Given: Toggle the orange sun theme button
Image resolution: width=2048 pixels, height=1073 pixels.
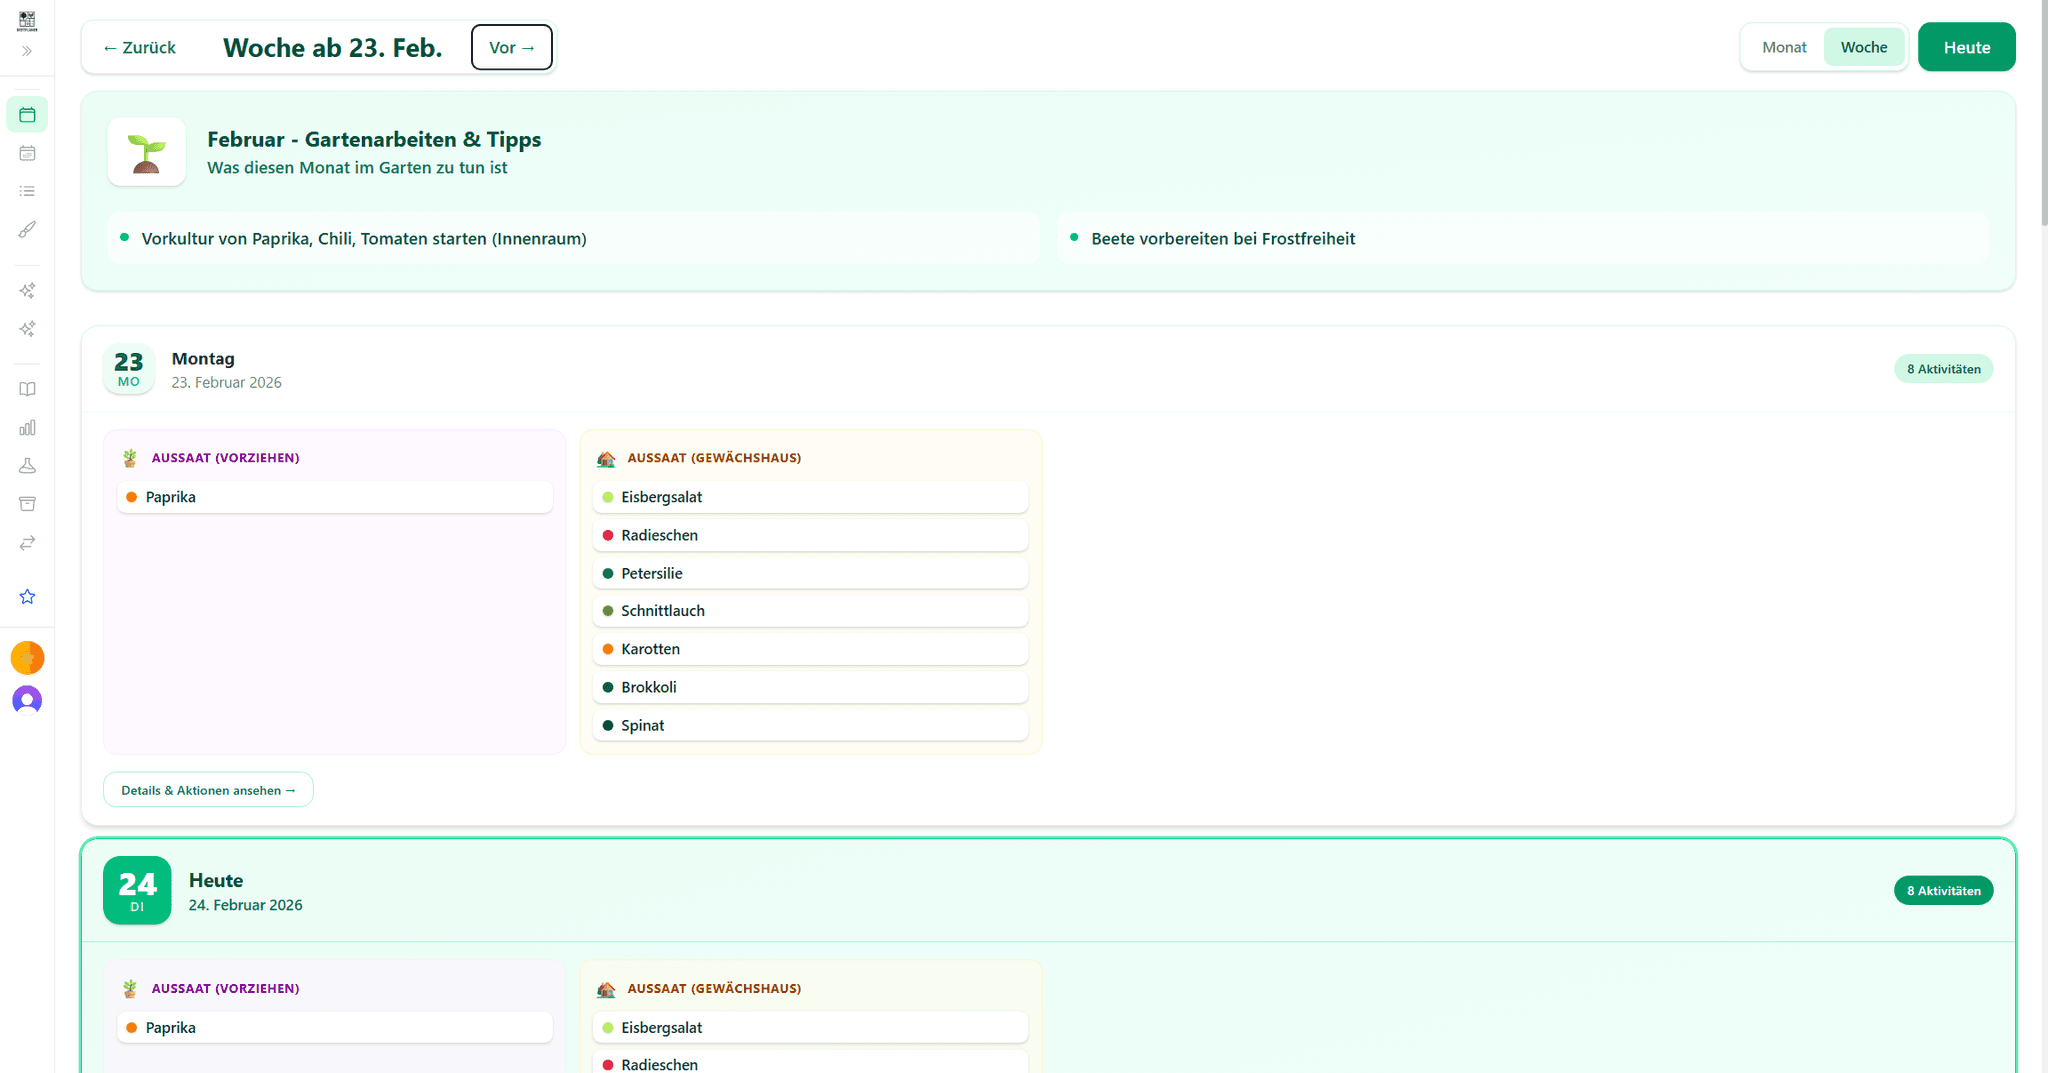Looking at the screenshot, I should 27,658.
